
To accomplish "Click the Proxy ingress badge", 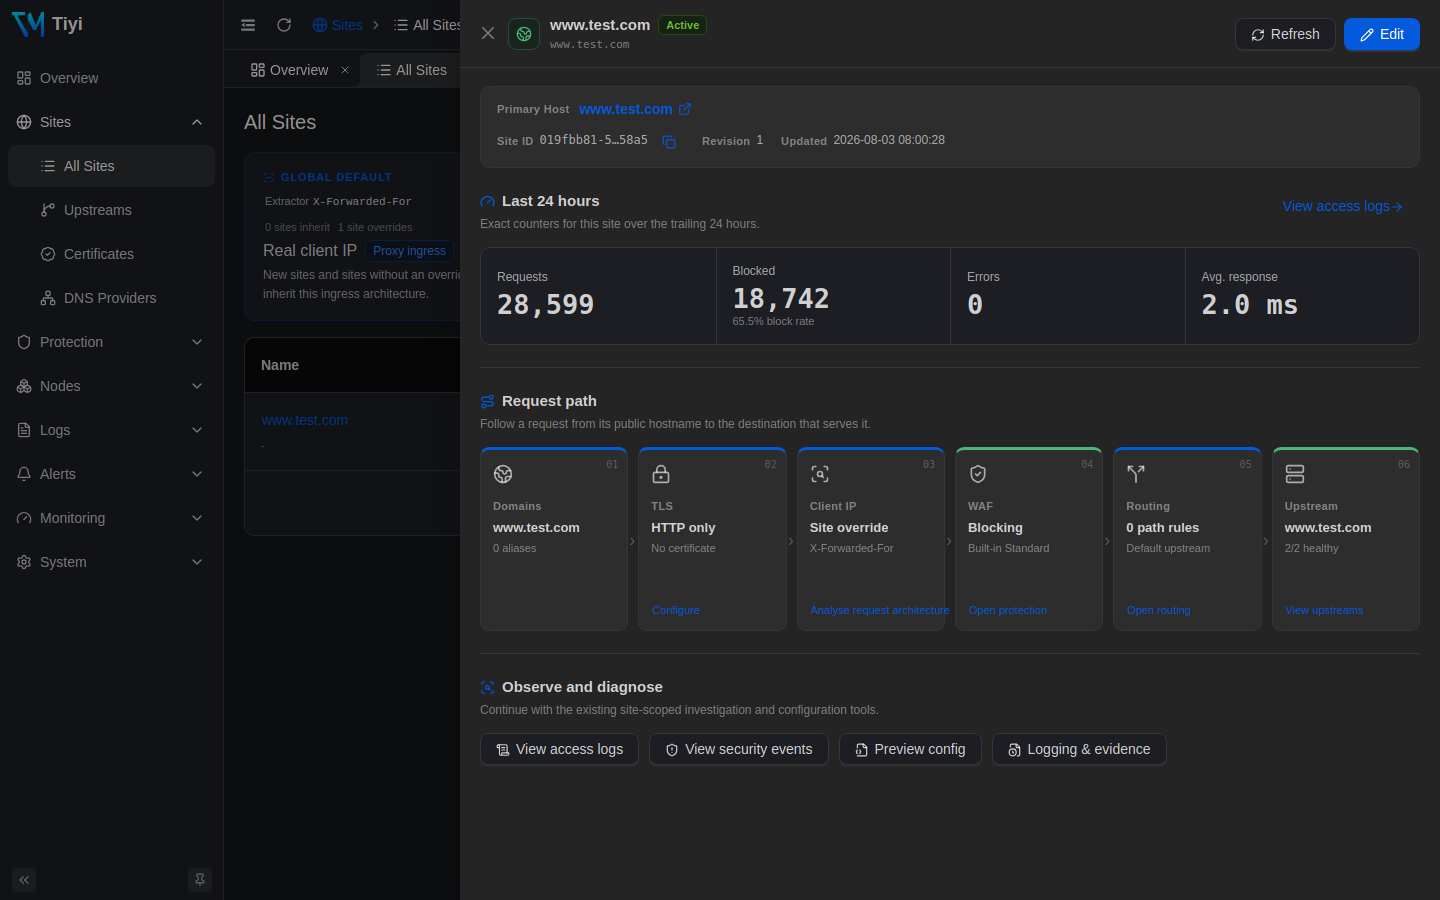I will 409,251.
